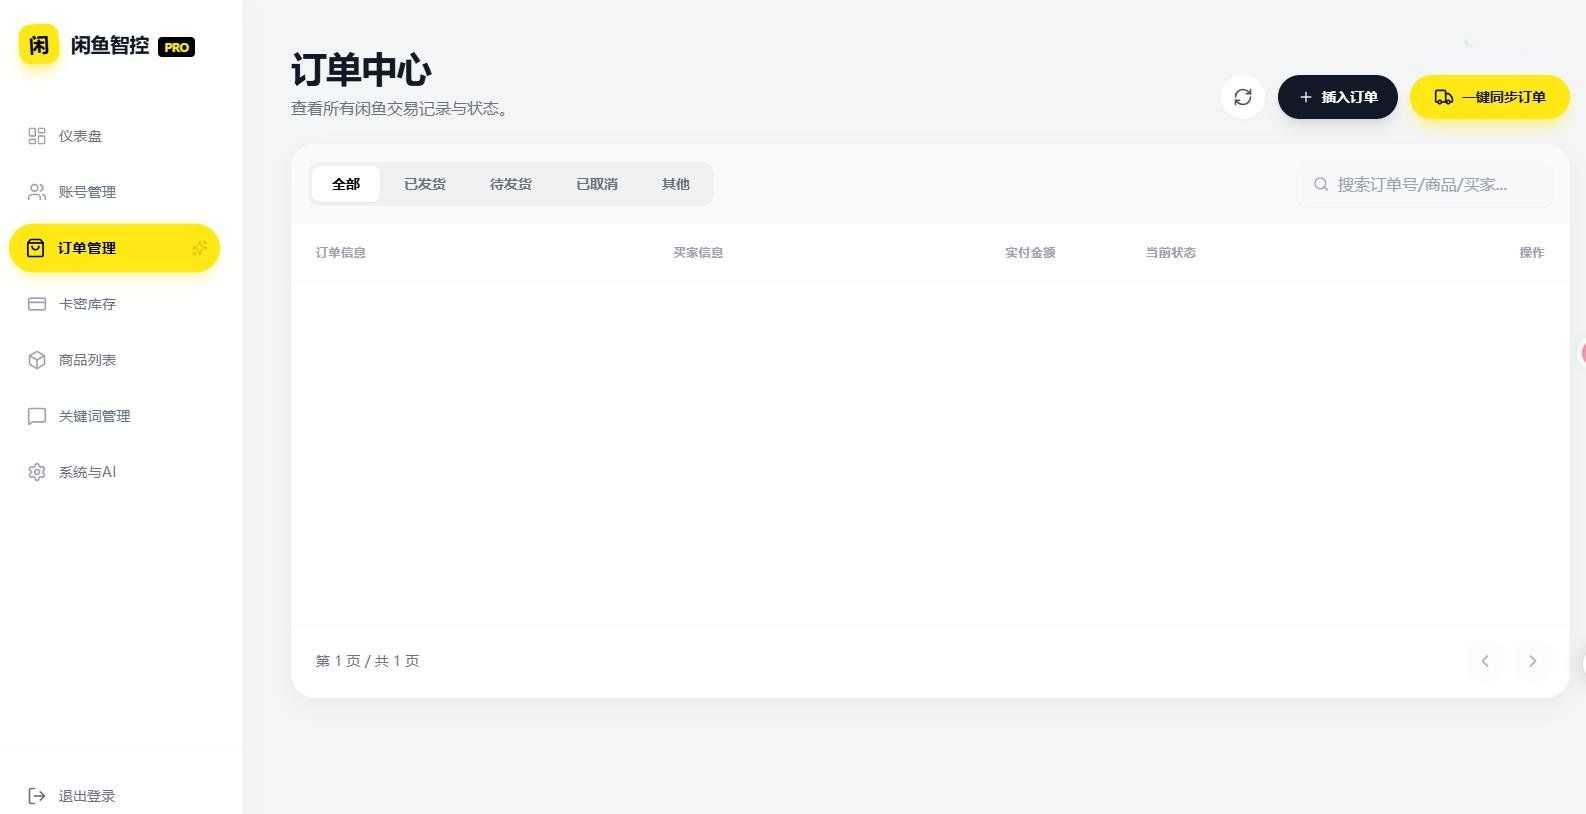This screenshot has height=814, width=1586.
Task: Click the 系统与AI gear icon
Action: click(x=37, y=472)
